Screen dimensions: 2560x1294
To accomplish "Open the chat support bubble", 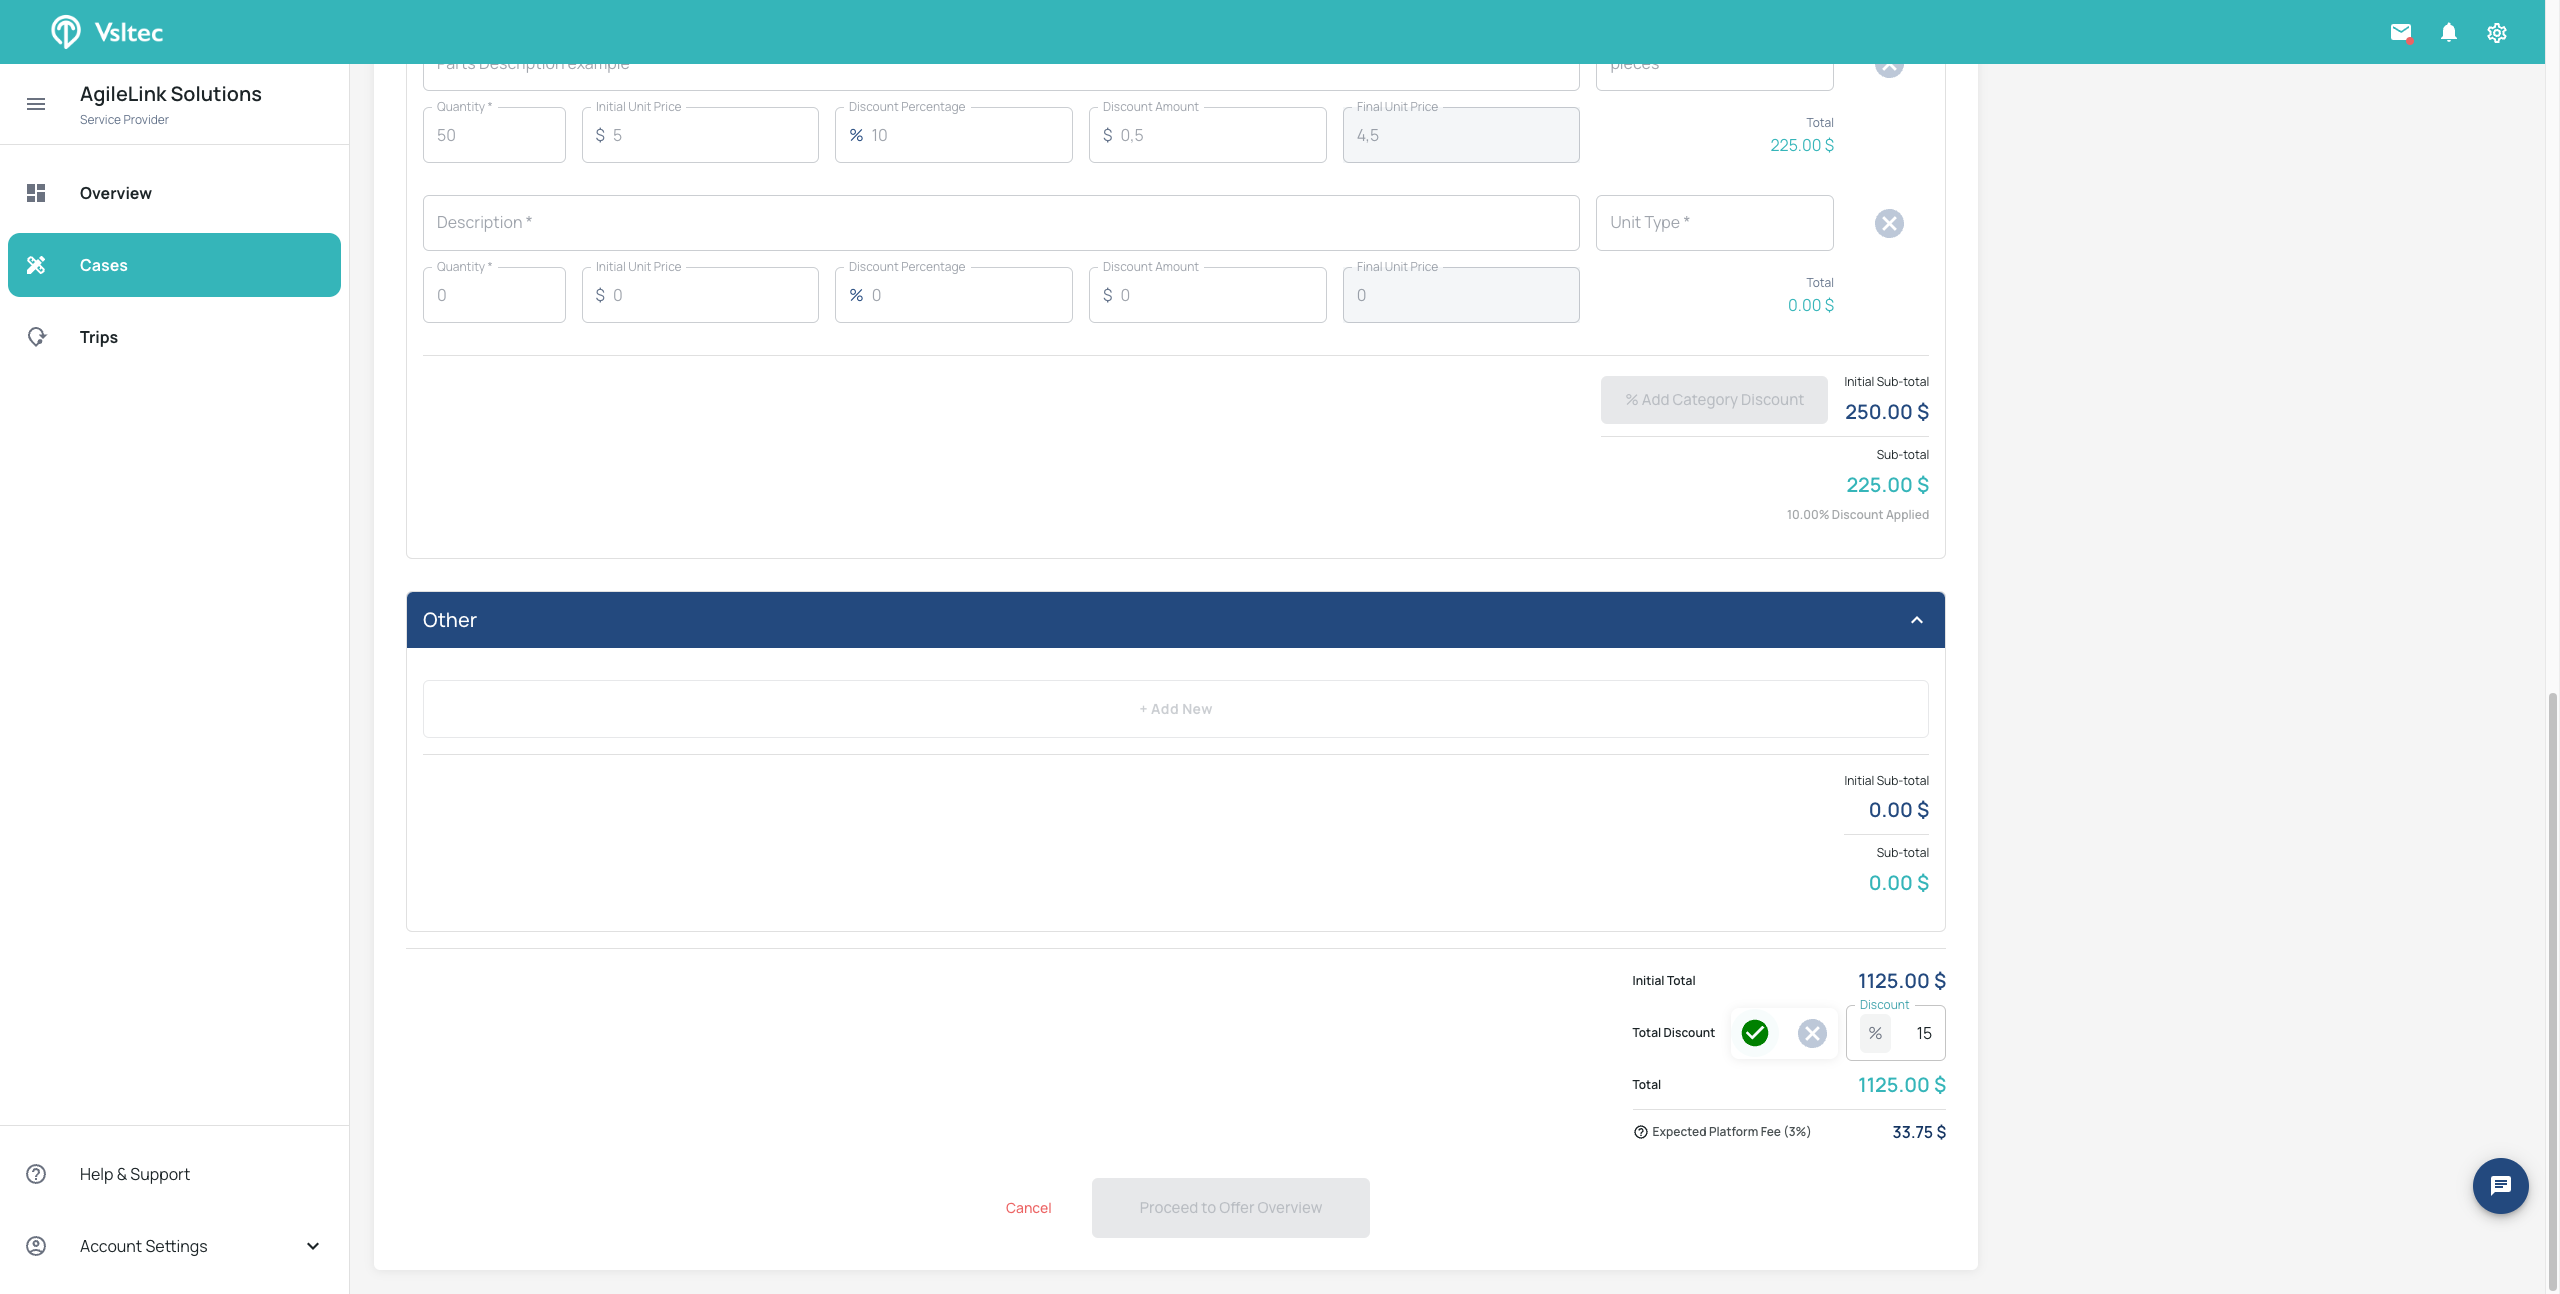I will [2500, 1186].
